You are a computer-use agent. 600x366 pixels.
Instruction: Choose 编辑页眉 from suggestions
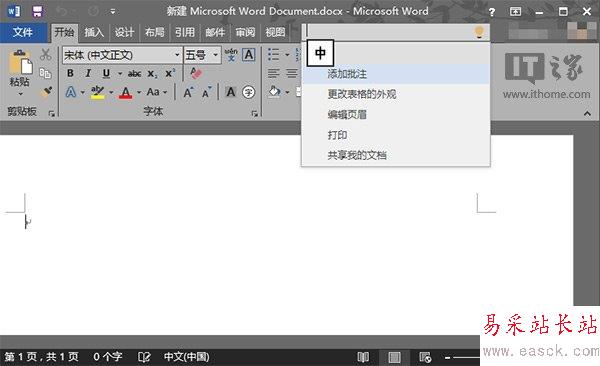(396, 114)
